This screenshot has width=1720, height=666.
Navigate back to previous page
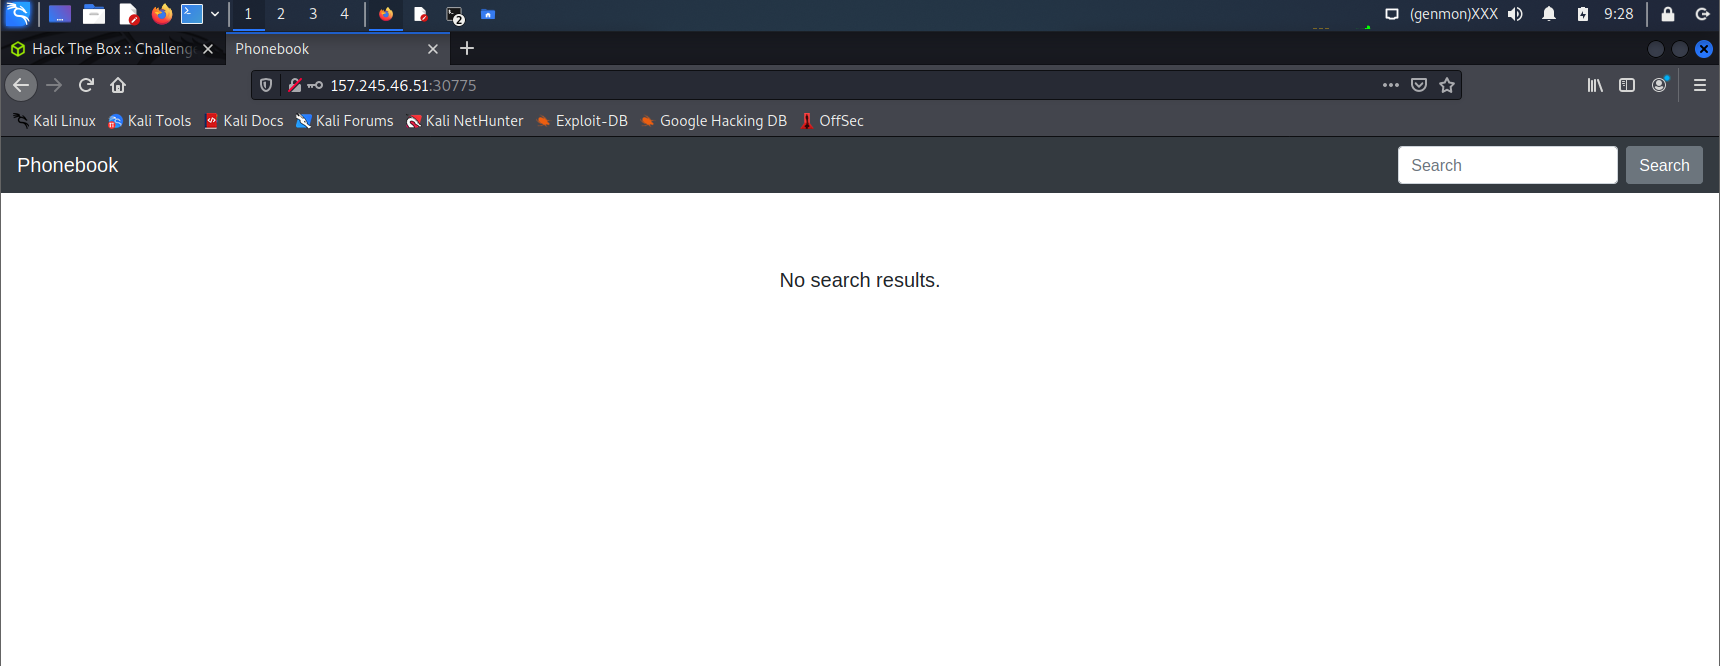[21, 85]
